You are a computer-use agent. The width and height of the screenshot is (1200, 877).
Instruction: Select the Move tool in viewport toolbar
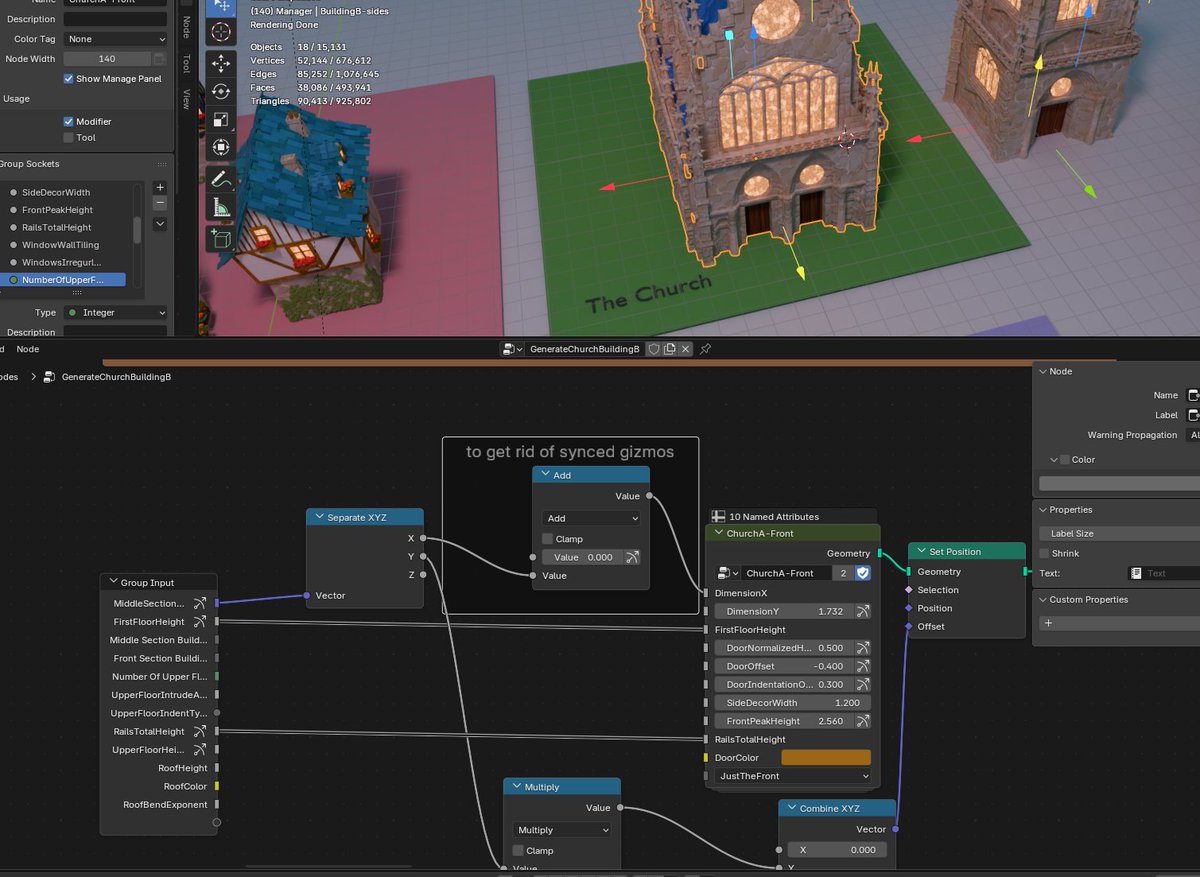(x=221, y=64)
